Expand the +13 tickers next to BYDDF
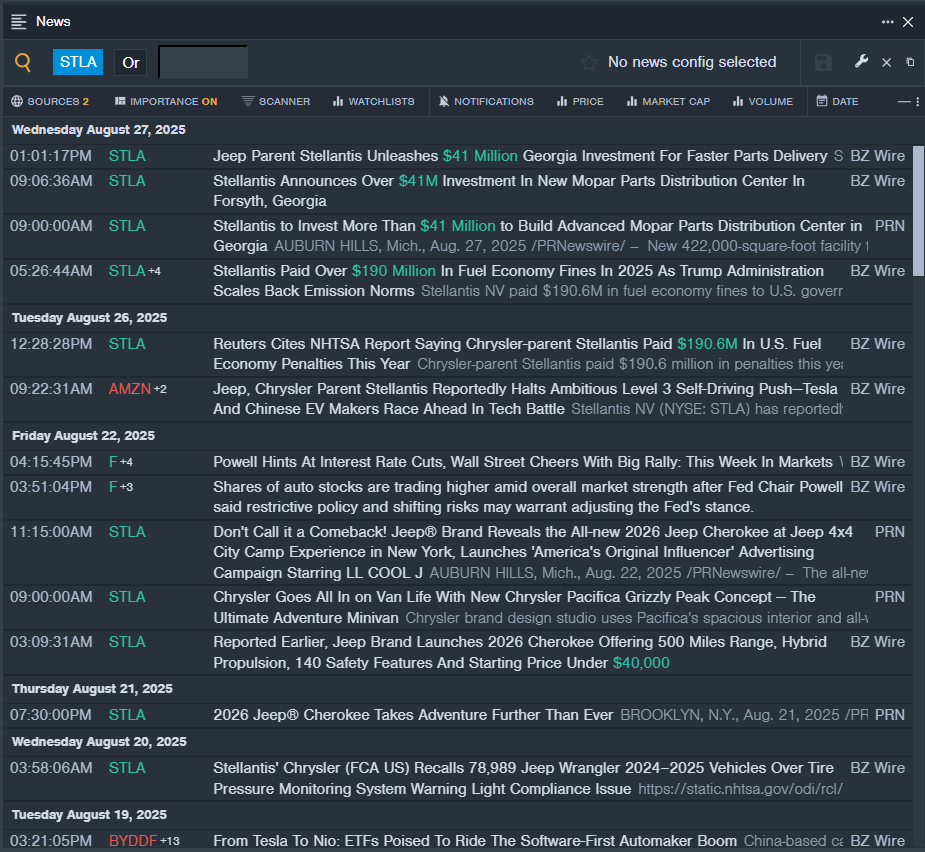The height and width of the screenshot is (852, 925). (x=170, y=841)
